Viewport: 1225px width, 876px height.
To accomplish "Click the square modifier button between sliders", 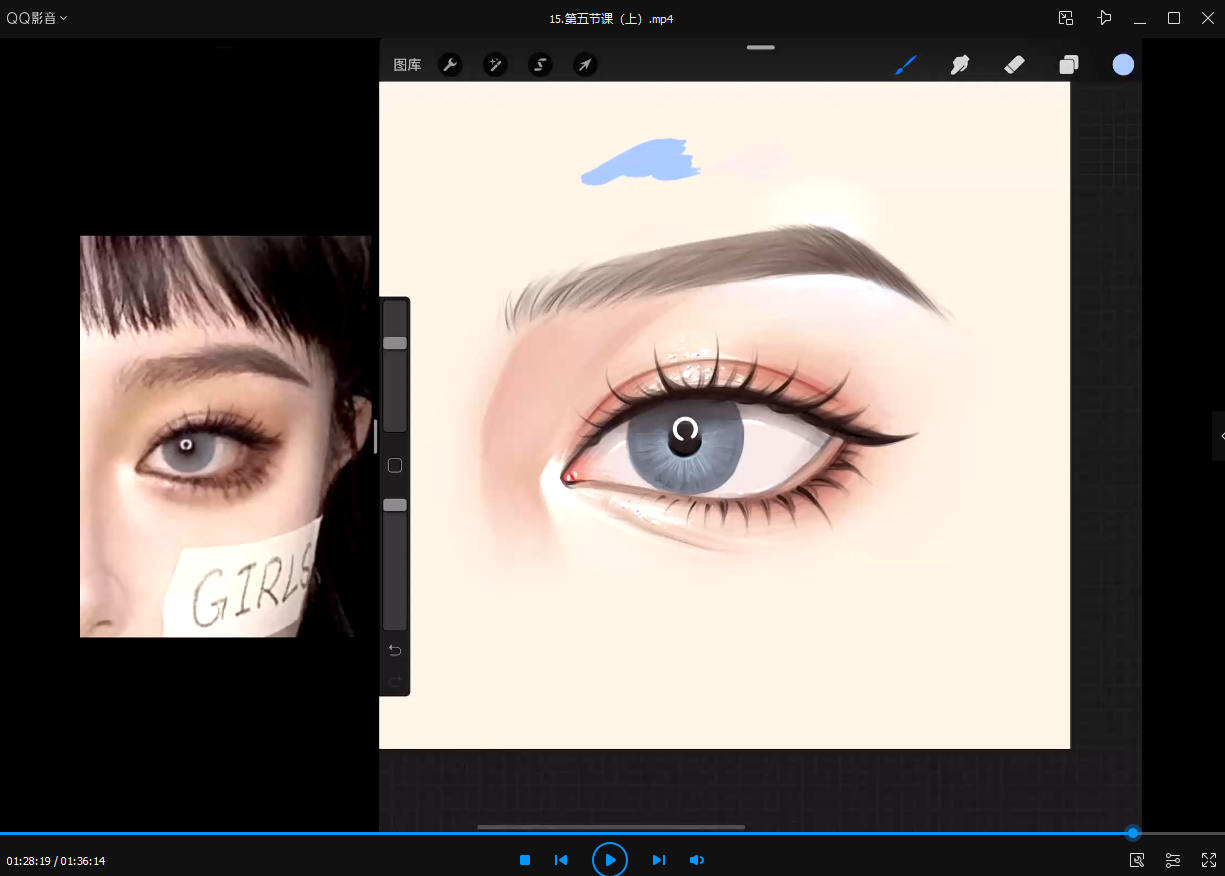I will 395,466.
